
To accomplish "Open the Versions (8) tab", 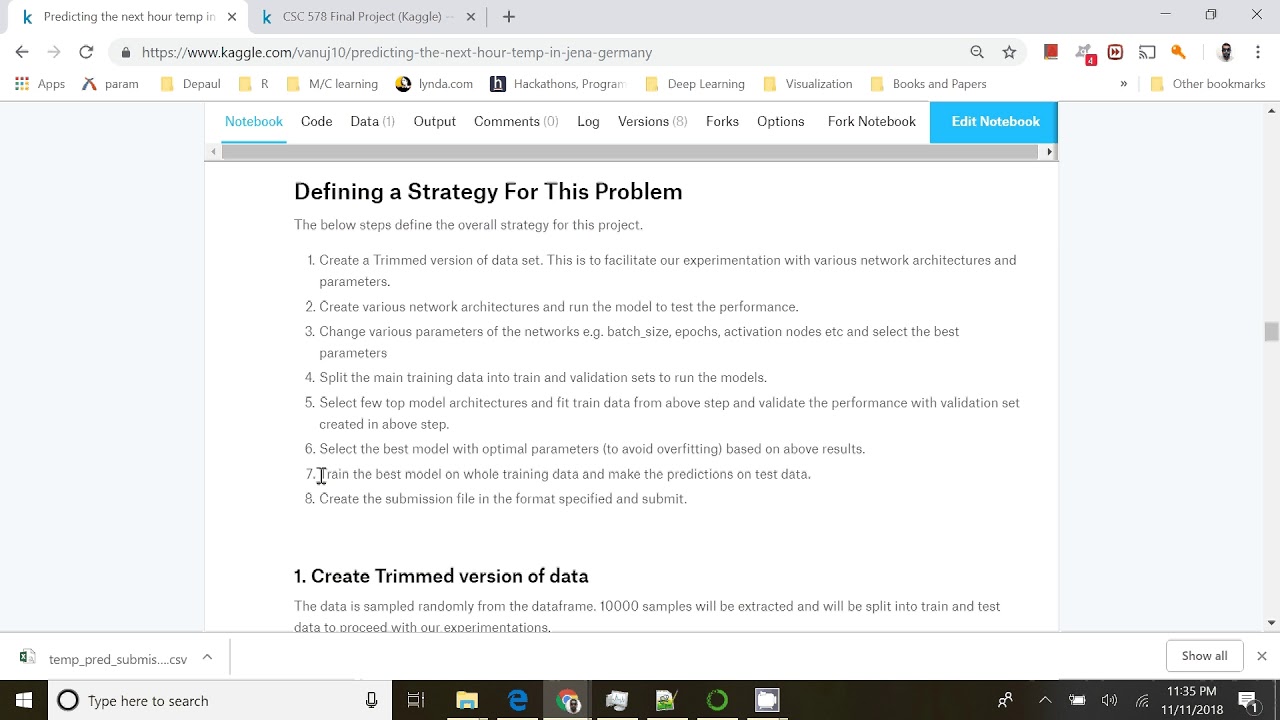I will coord(652,121).
